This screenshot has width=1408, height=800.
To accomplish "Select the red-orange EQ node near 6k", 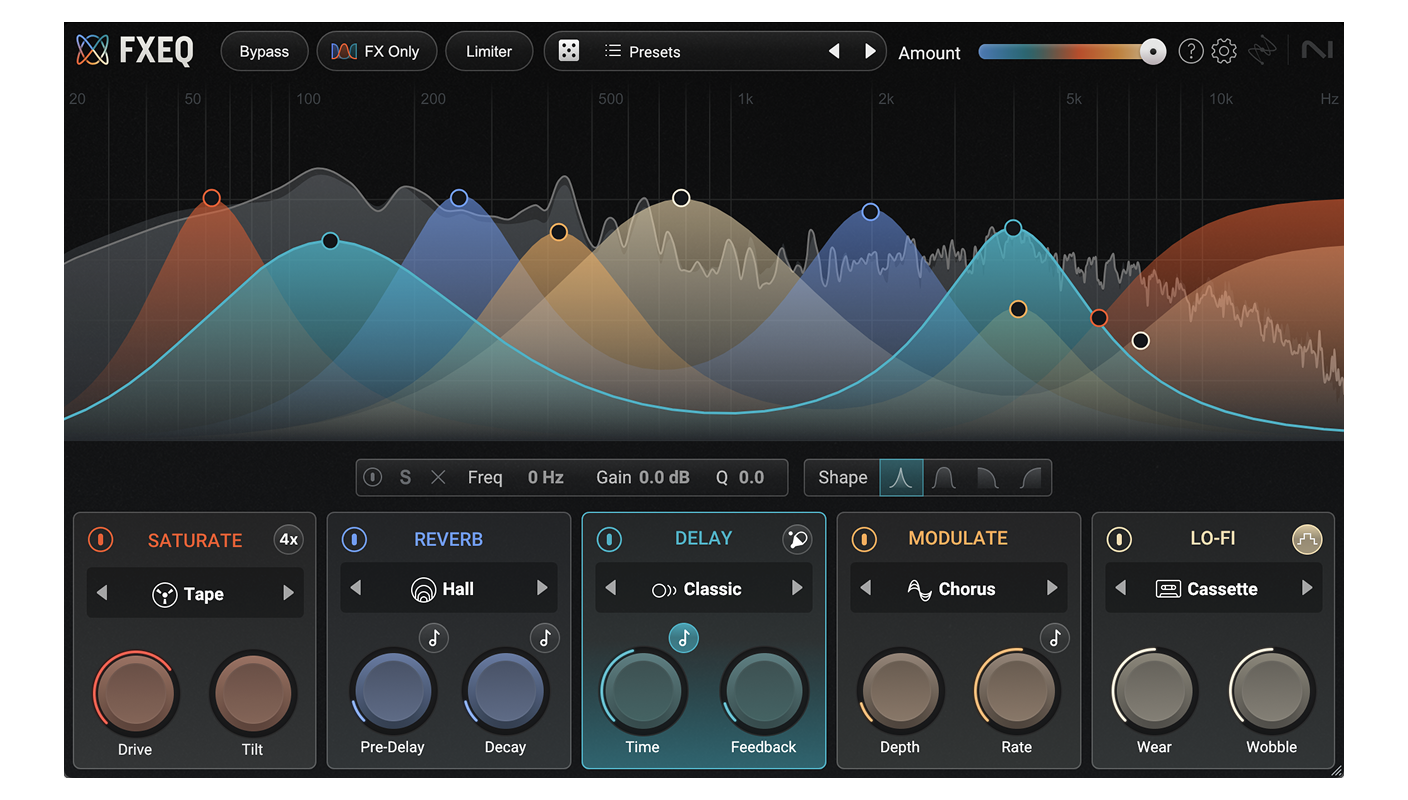I will pyautogui.click(x=1099, y=318).
